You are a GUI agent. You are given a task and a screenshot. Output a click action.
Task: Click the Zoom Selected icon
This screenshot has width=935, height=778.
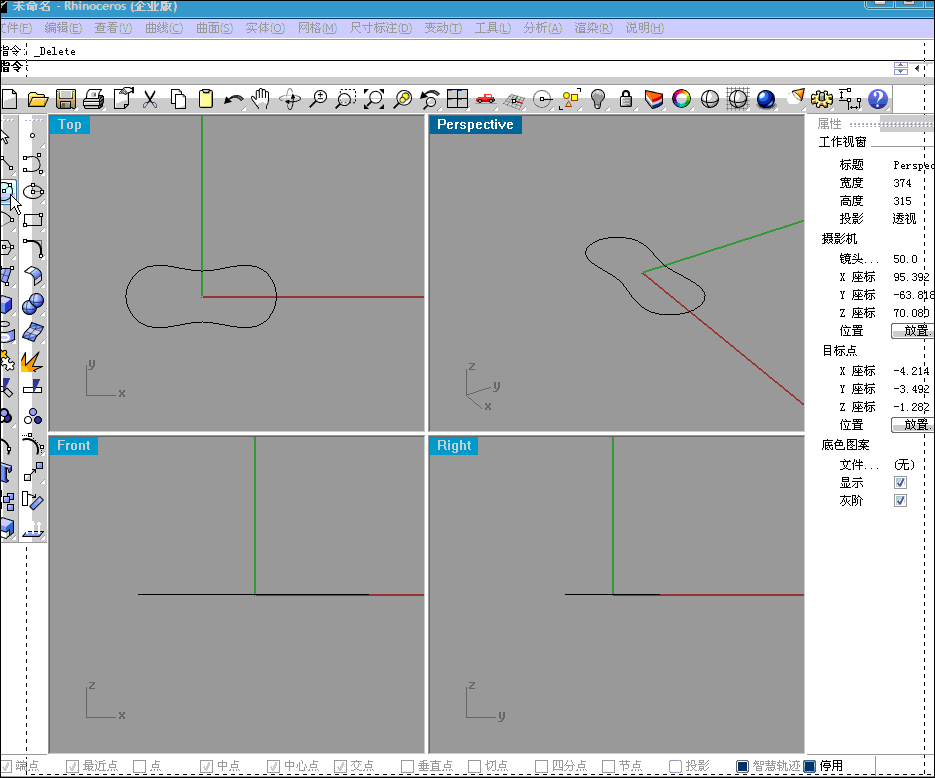(403, 99)
